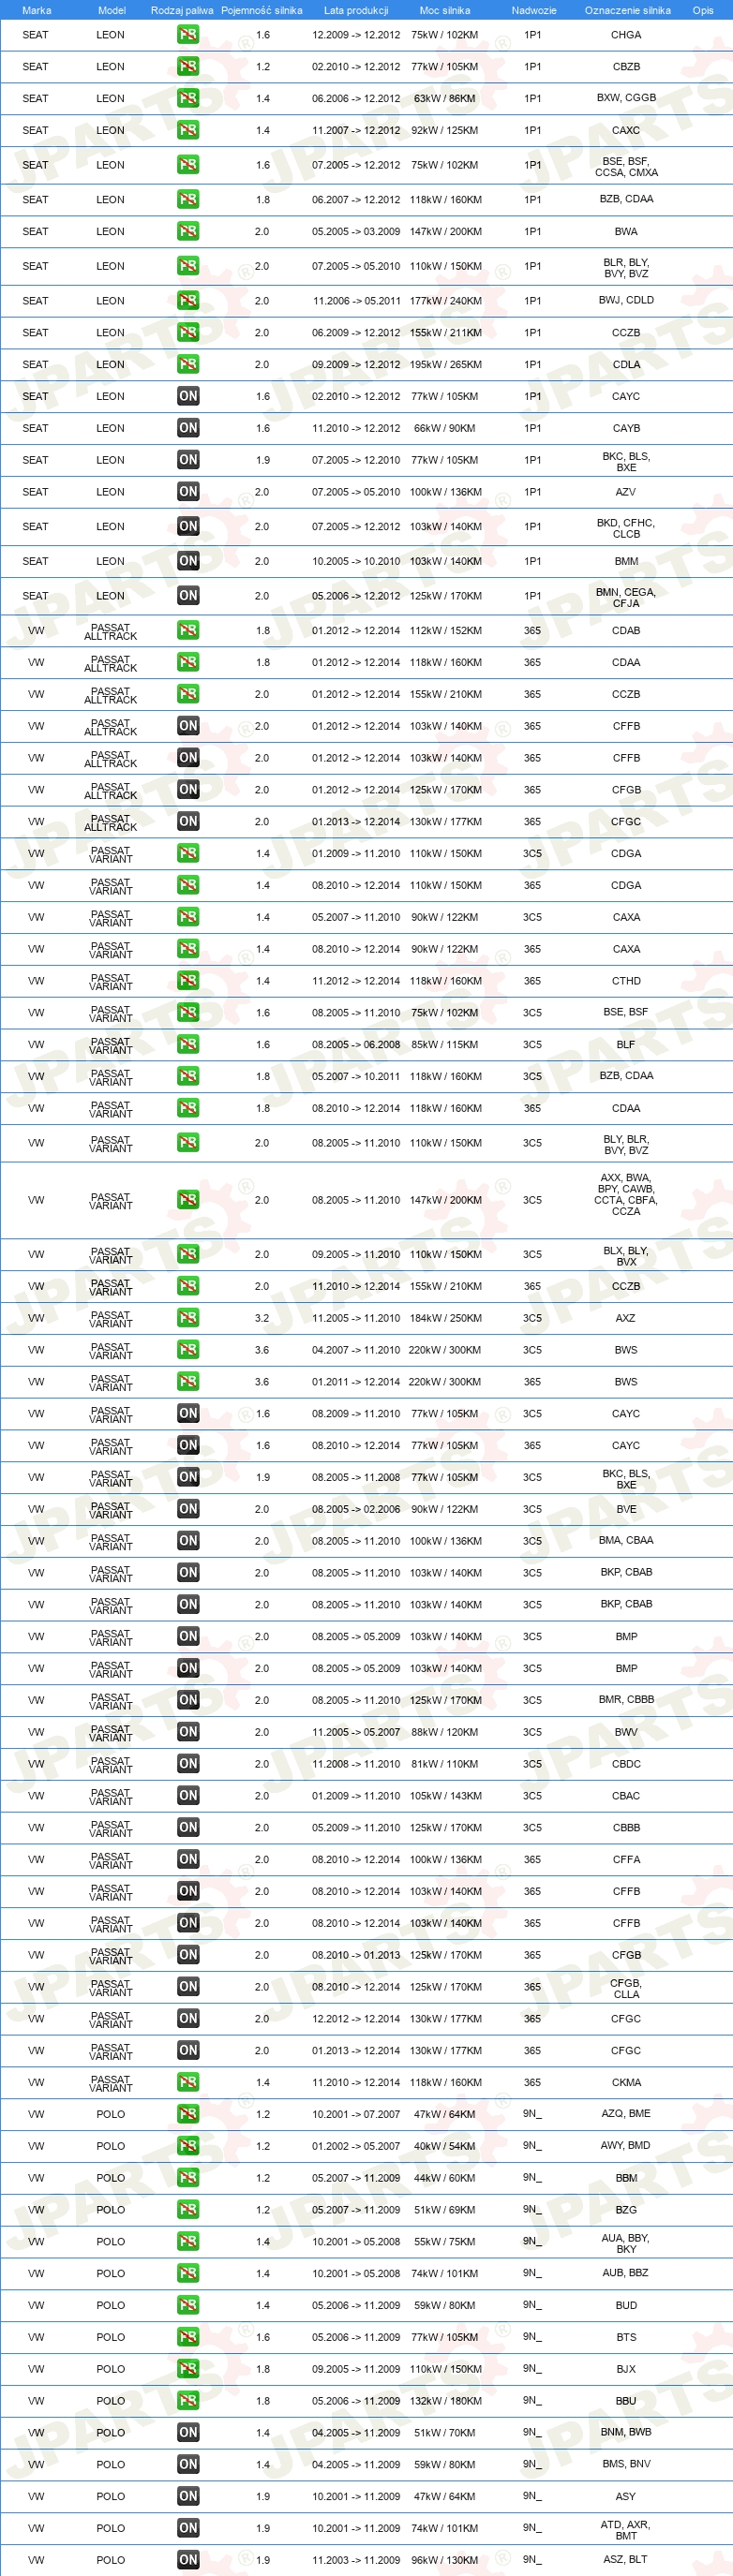Screen dimensions: 733x2576
Task: Click the diesel ON icon for the AZV engine
Action: [x=188, y=492]
